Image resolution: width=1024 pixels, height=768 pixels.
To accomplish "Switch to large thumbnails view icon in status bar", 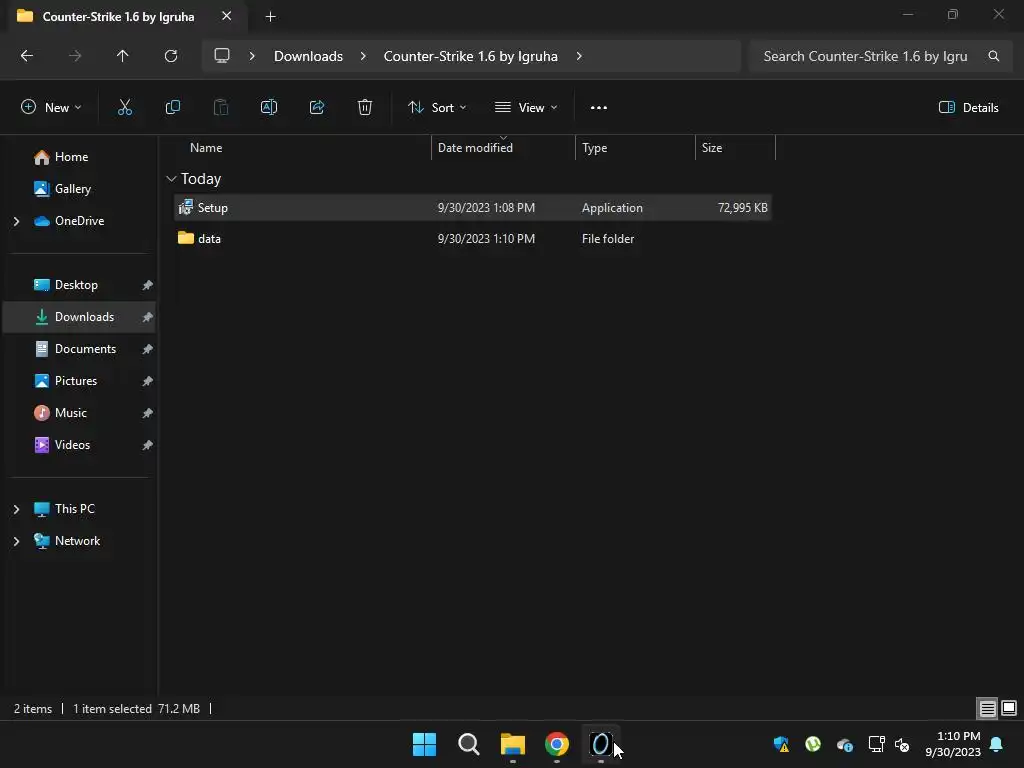I will pos(1009,709).
